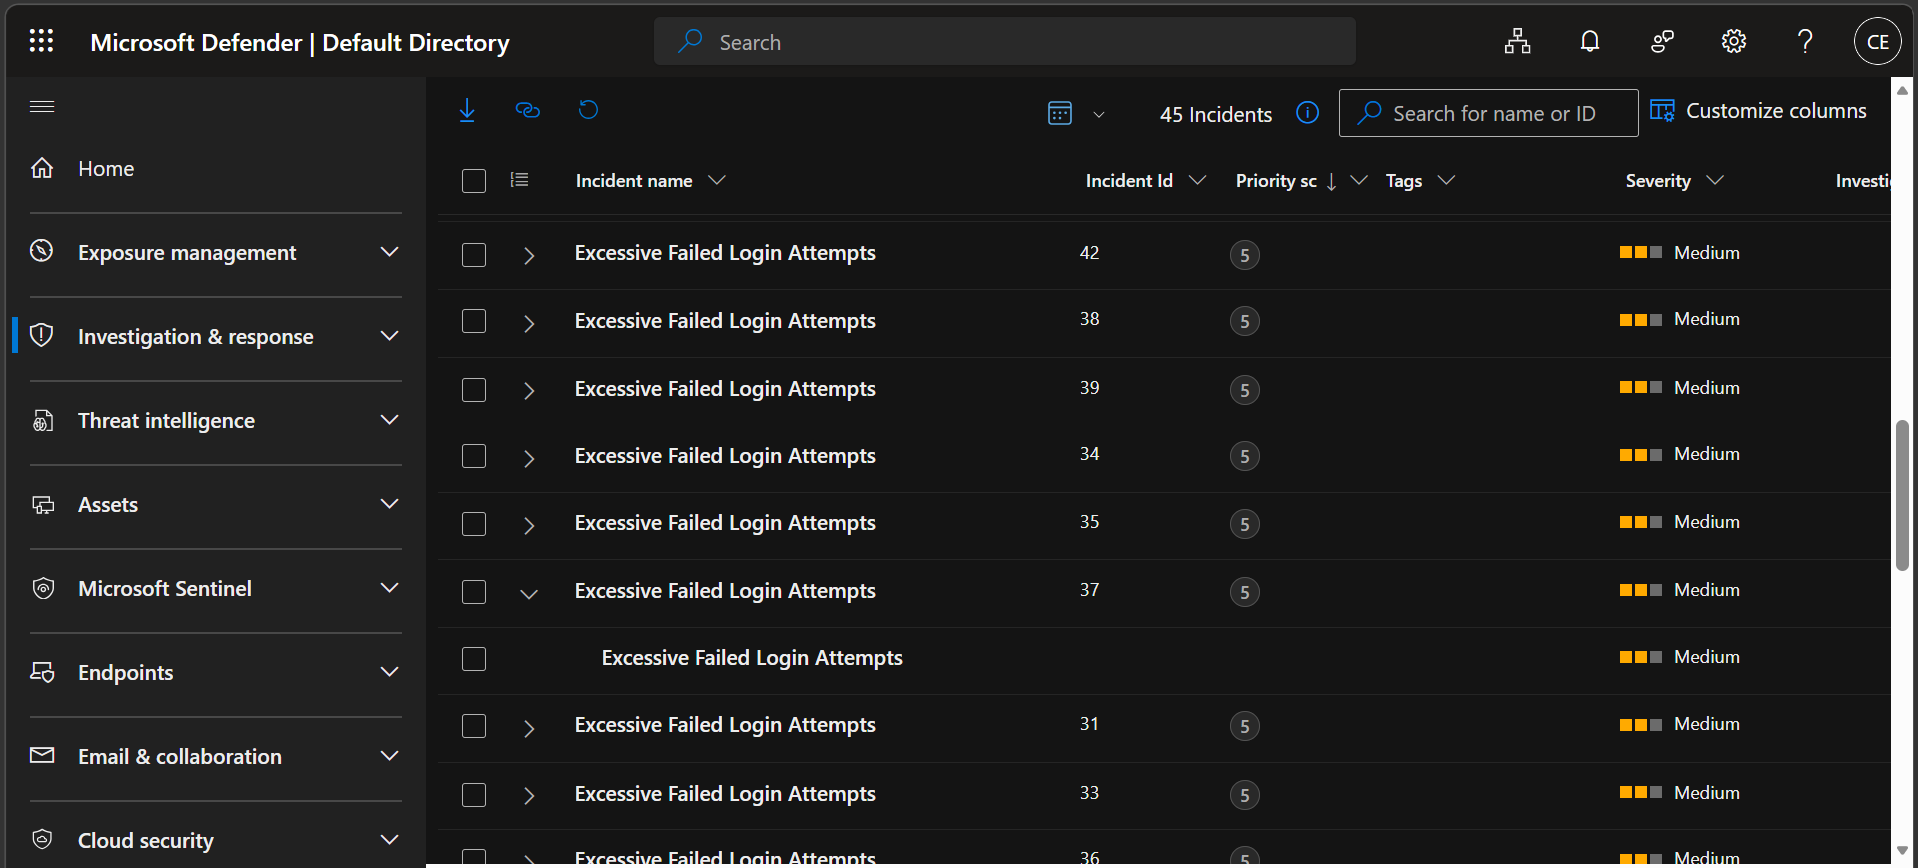Open nested alert Excessive Failed Login Attempts
The width and height of the screenshot is (1918, 868).
(752, 658)
